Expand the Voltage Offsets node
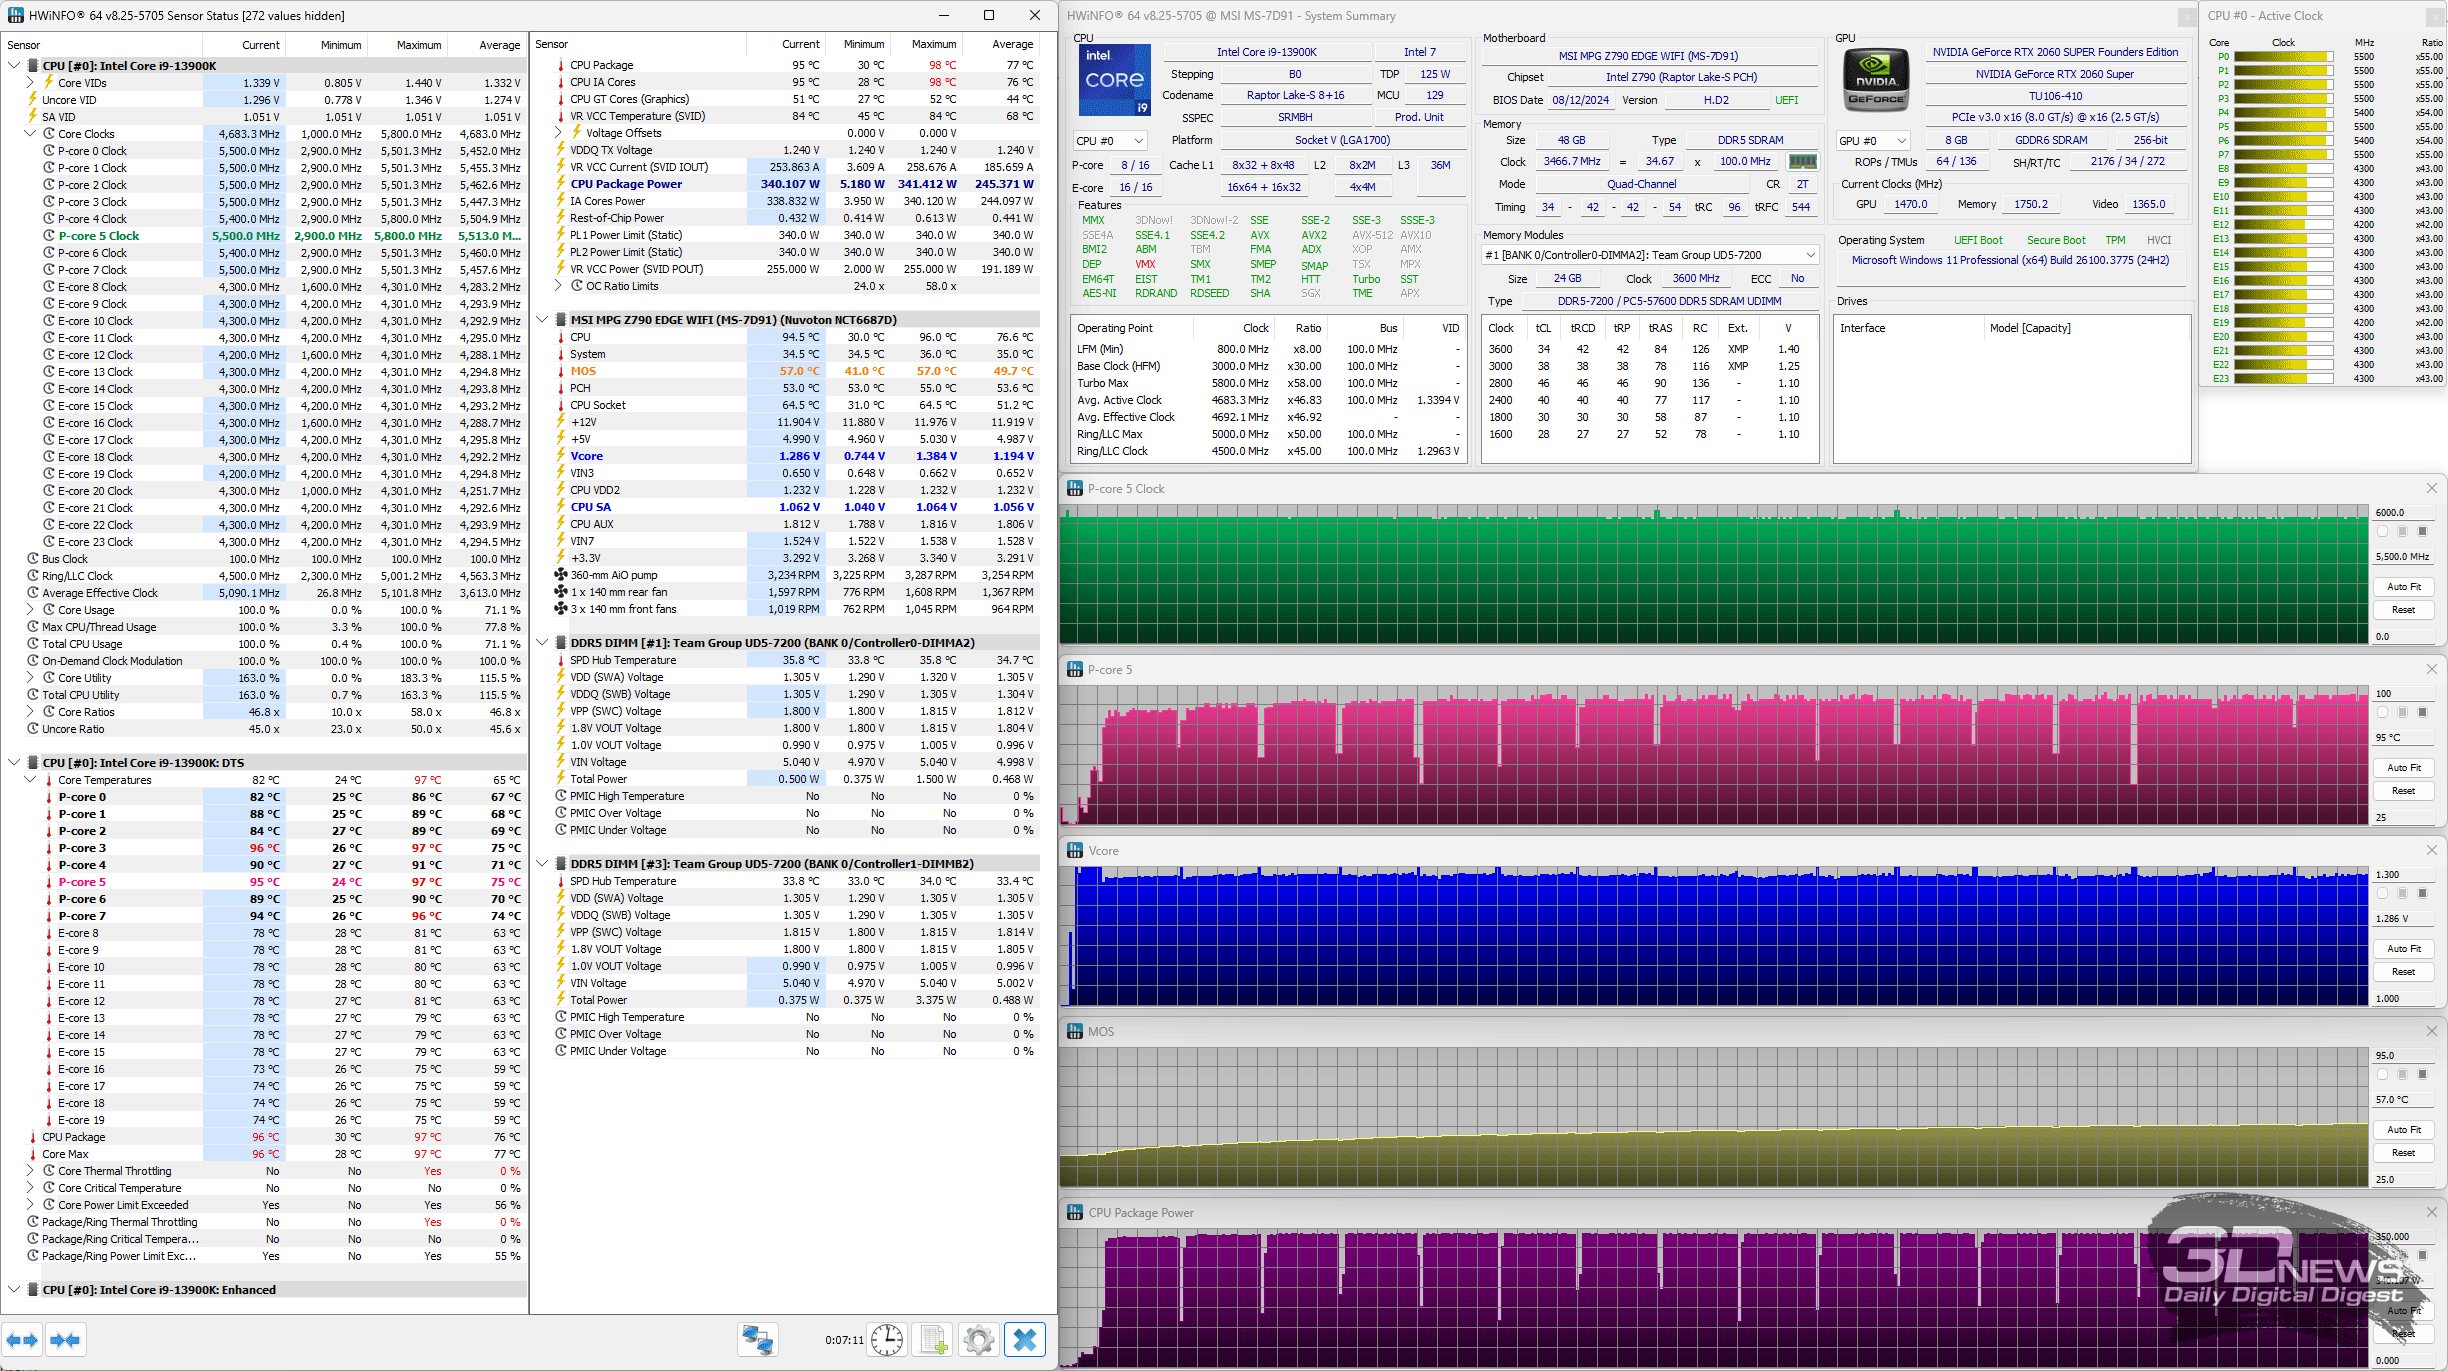The width and height of the screenshot is (2448, 1371). coord(558,133)
